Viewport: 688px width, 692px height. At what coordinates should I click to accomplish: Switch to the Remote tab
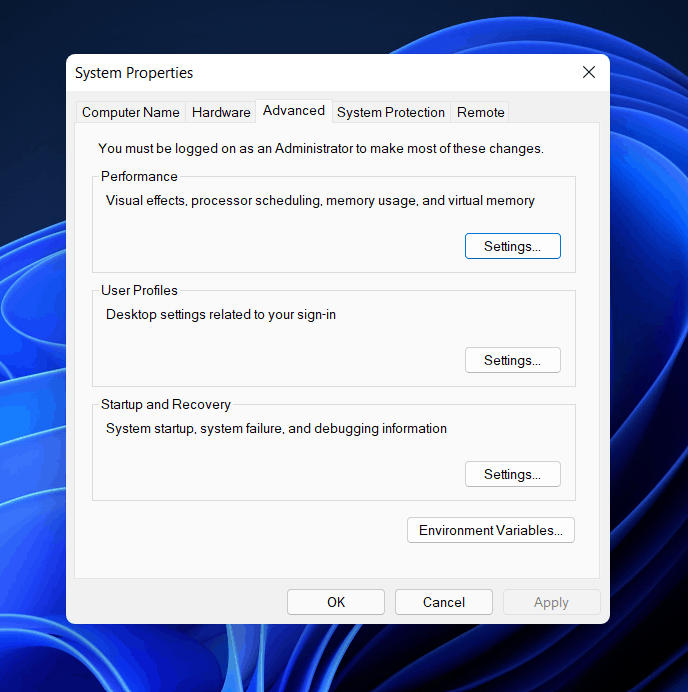[480, 112]
